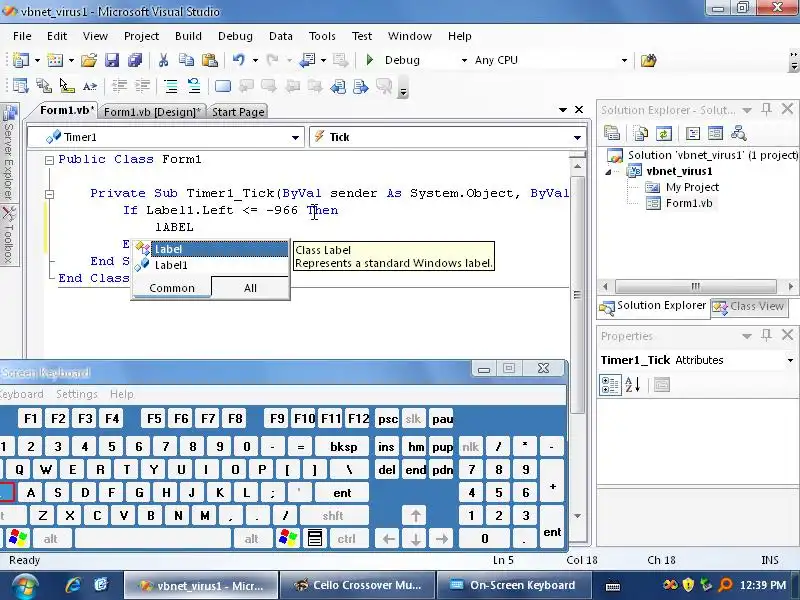The width and height of the screenshot is (800, 600).
Task: Open the Properties object selector dropdown
Action: click(790, 360)
